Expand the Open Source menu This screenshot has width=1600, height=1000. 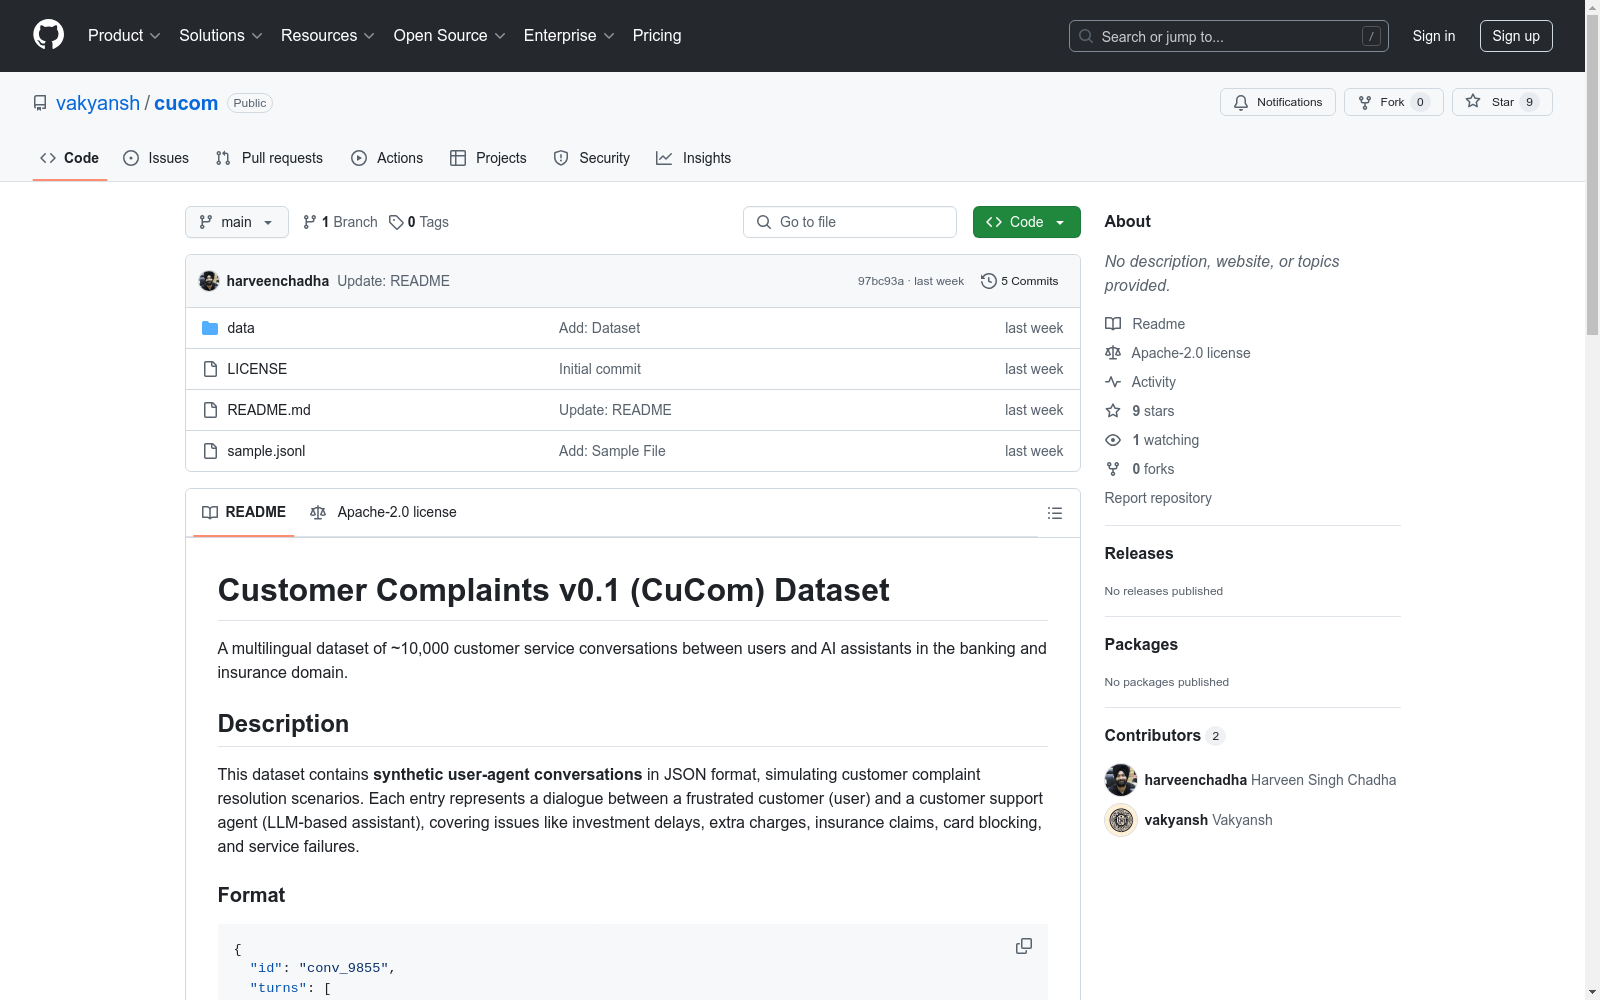click(449, 36)
